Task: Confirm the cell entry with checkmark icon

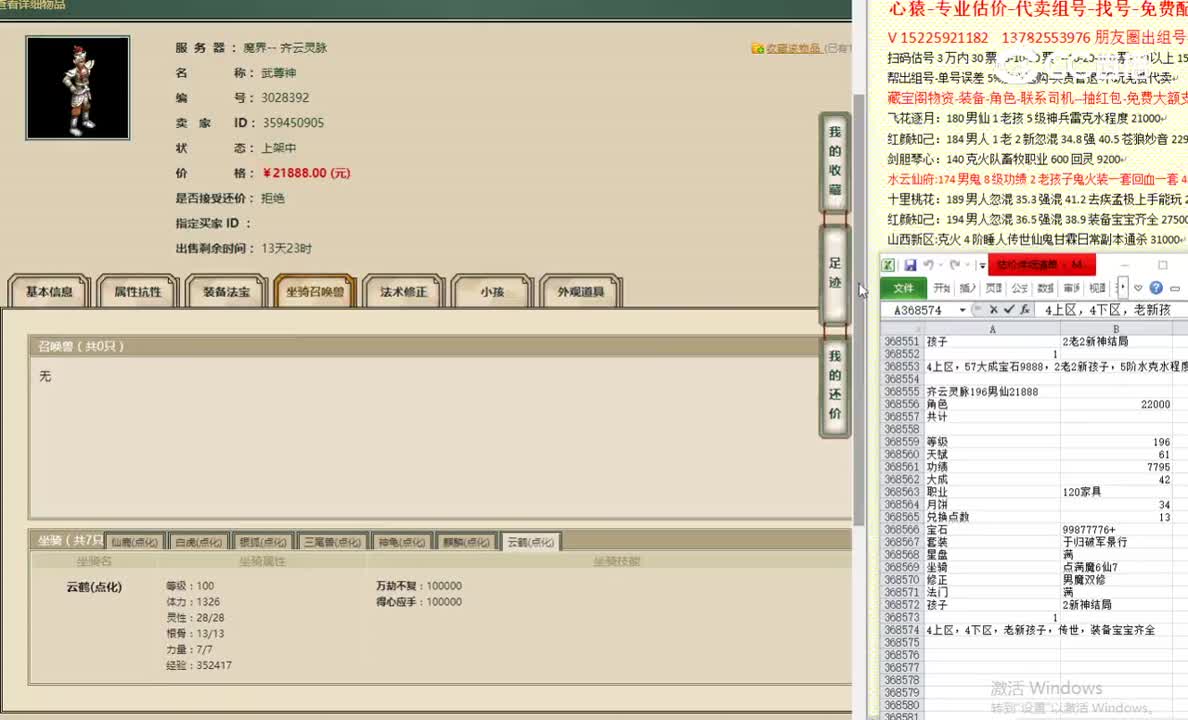Action: 1008,310
